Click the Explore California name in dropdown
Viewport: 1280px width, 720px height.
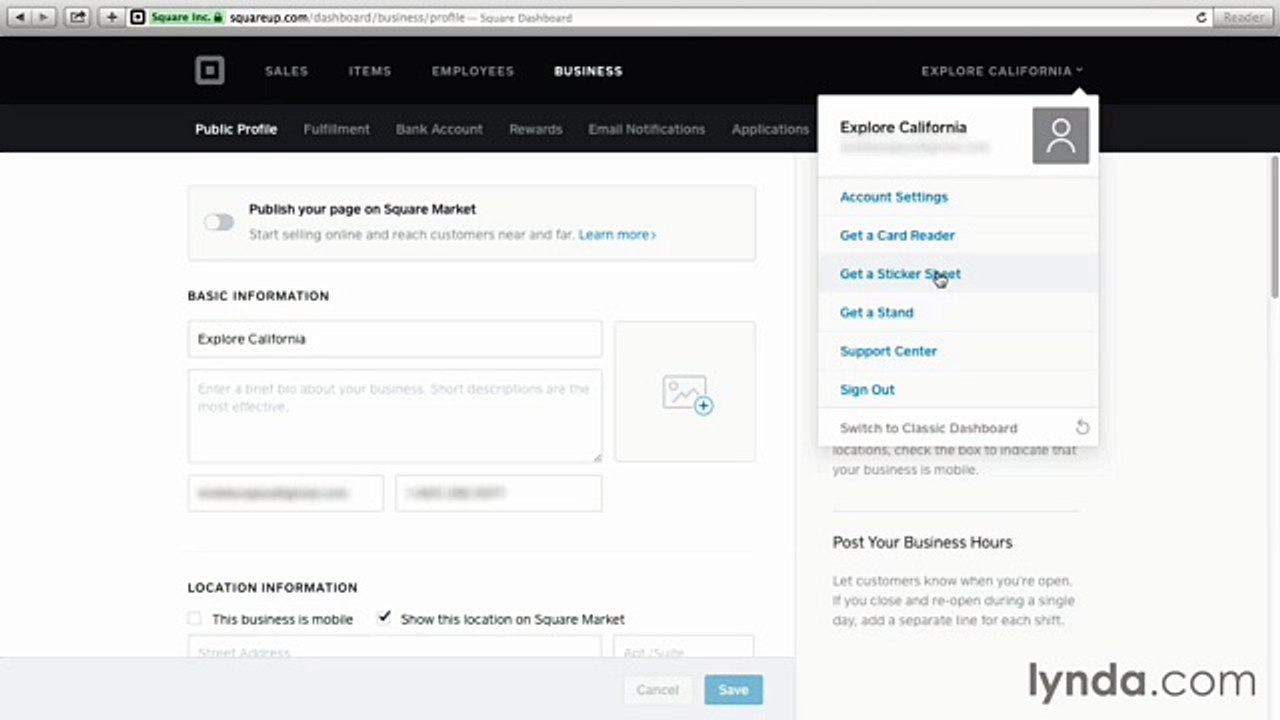coord(903,127)
